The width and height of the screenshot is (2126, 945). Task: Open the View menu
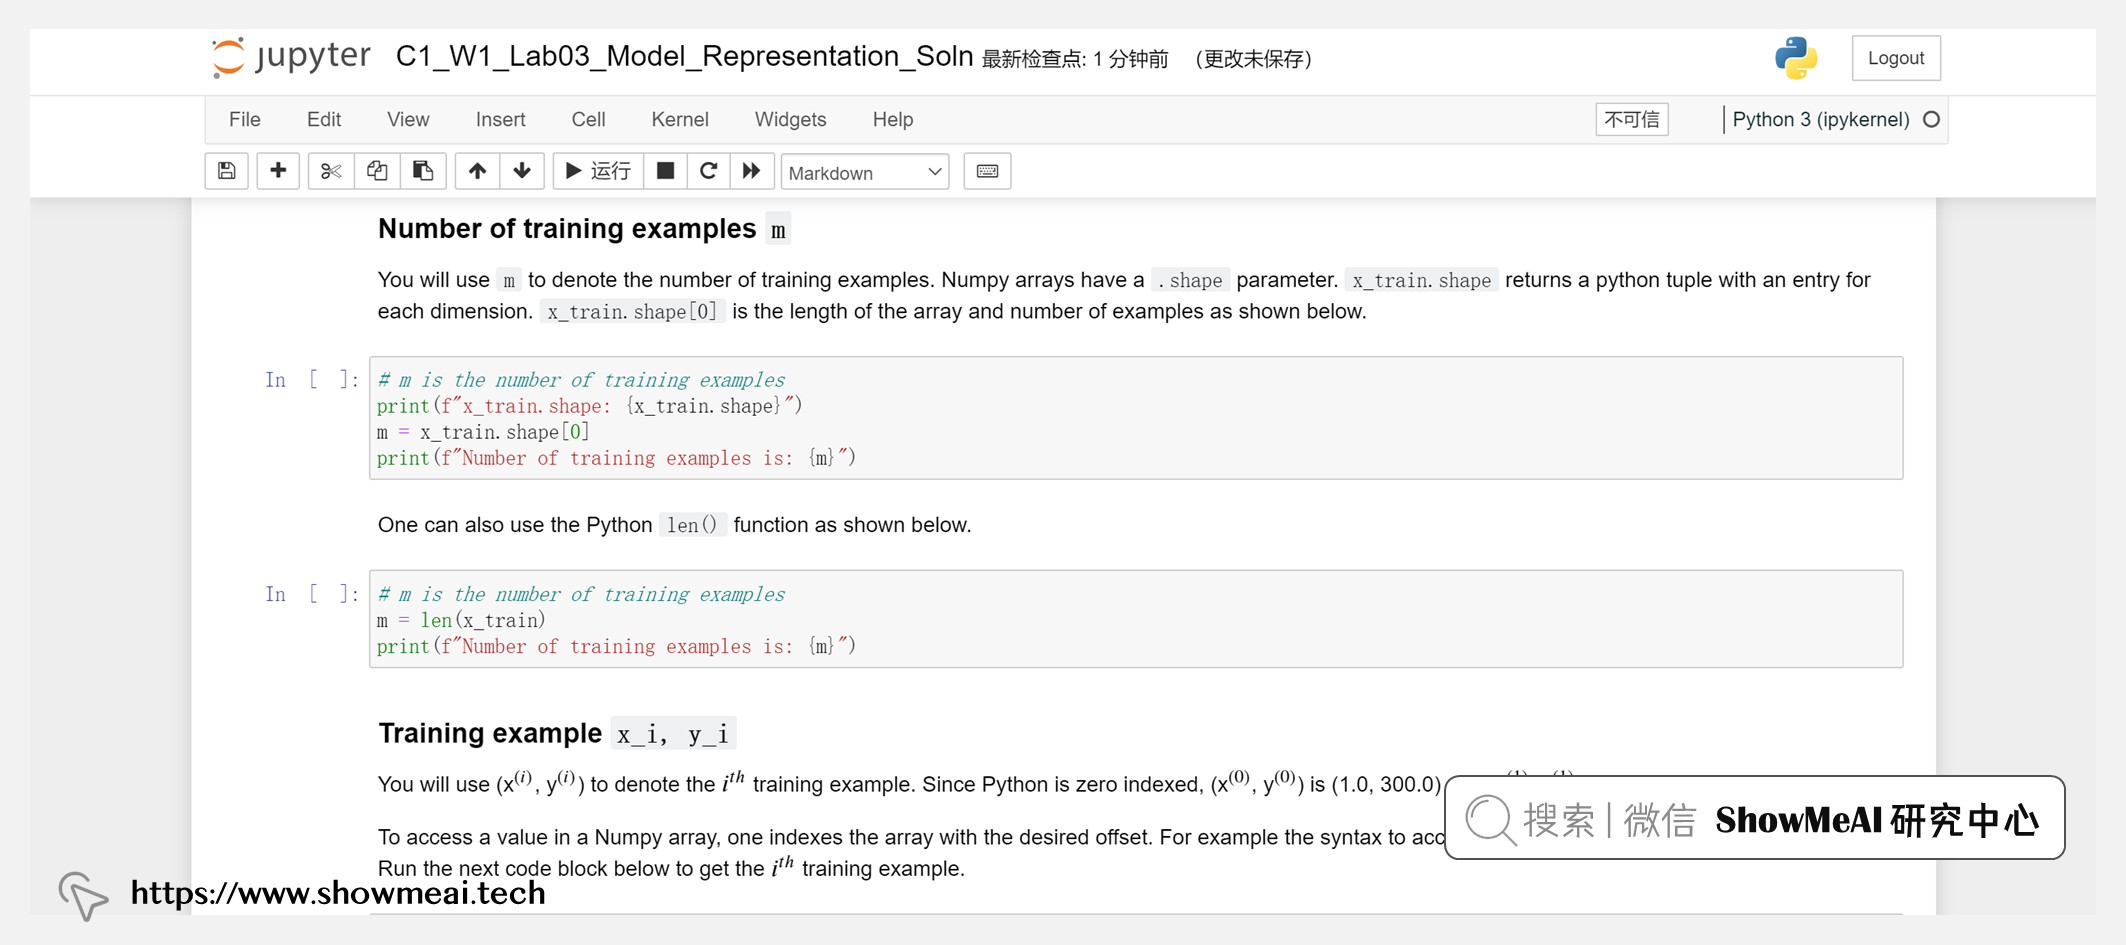[x=408, y=119]
